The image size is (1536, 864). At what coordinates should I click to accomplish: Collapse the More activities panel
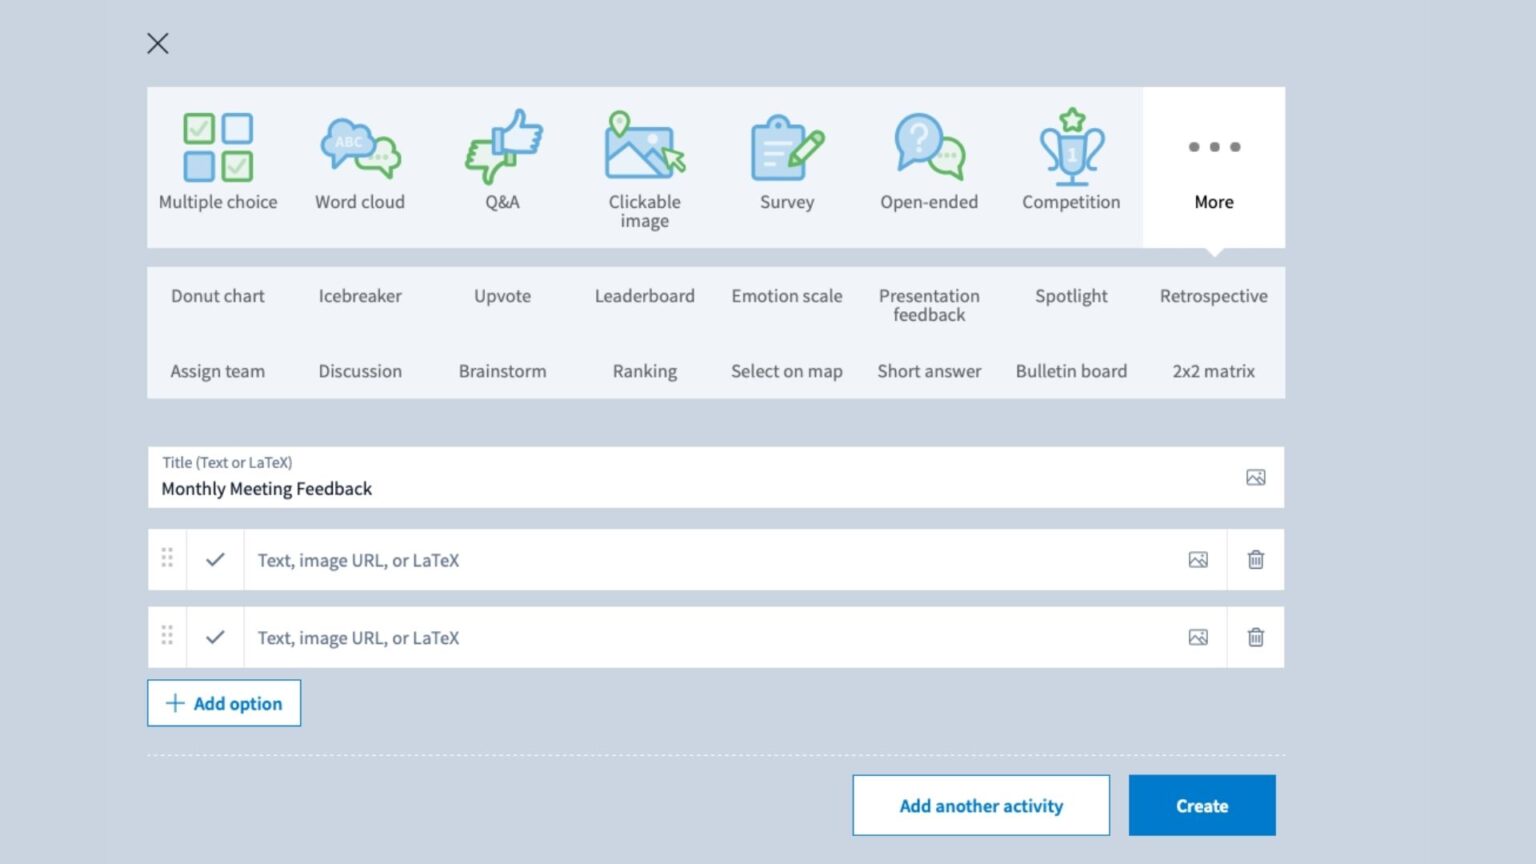[1214, 166]
